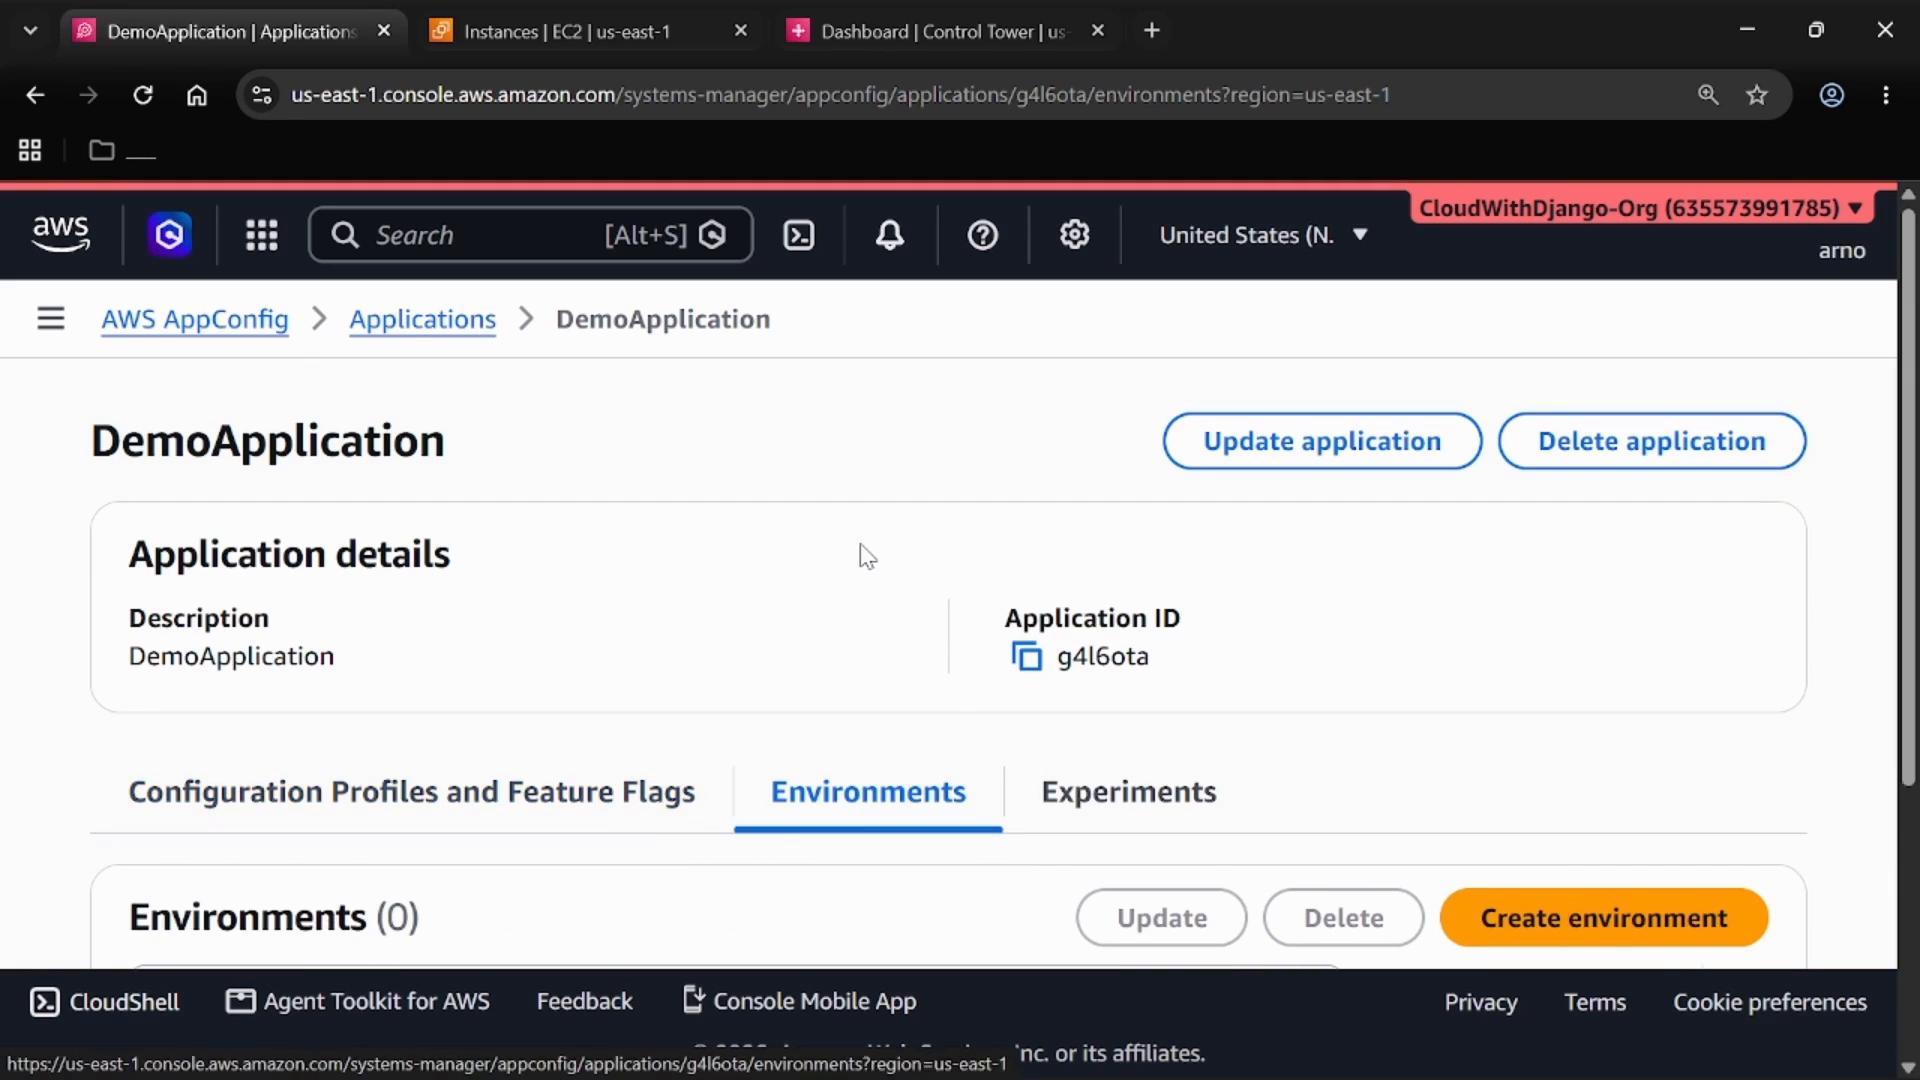Image resolution: width=1920 pixels, height=1080 pixels.
Task: Go back in browser history
Action: (x=35, y=95)
